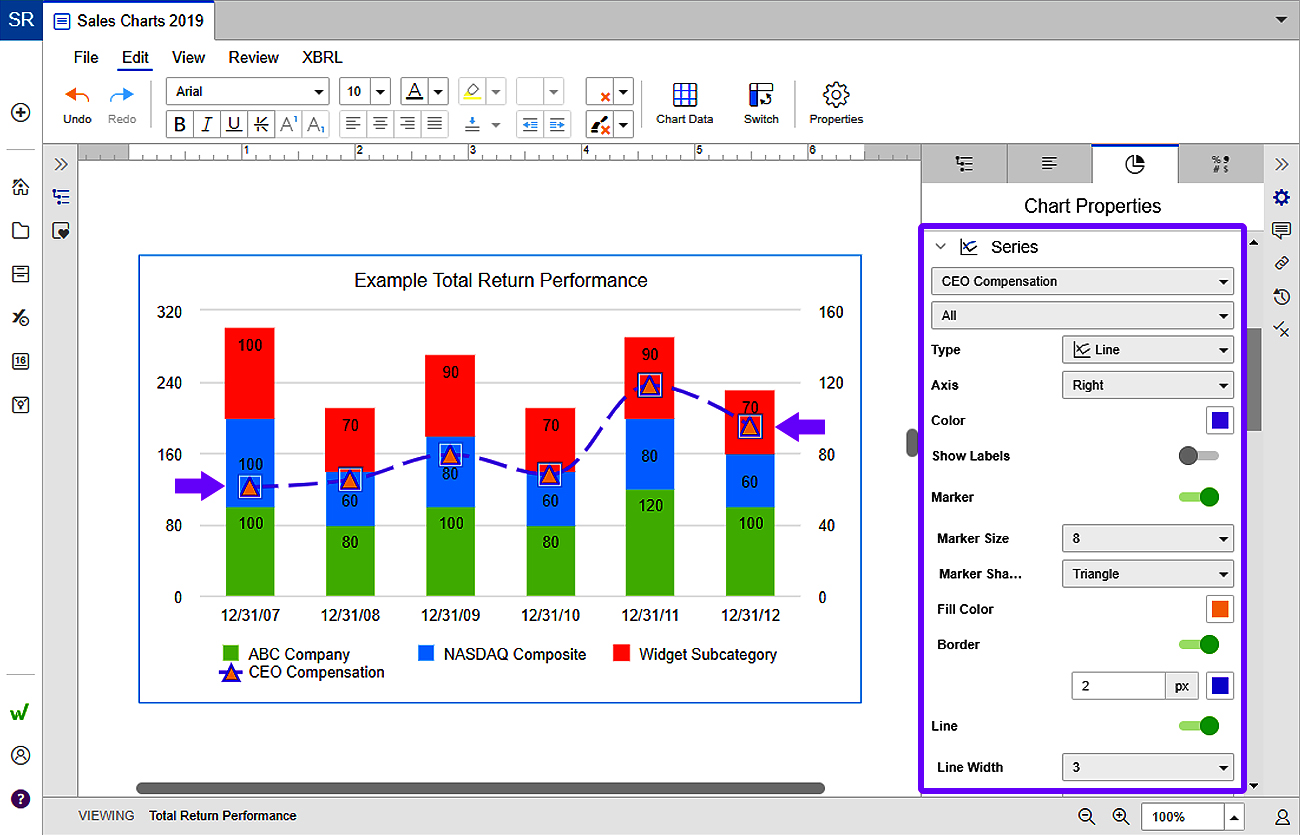Open user profile icon in left sidebar

(20, 755)
